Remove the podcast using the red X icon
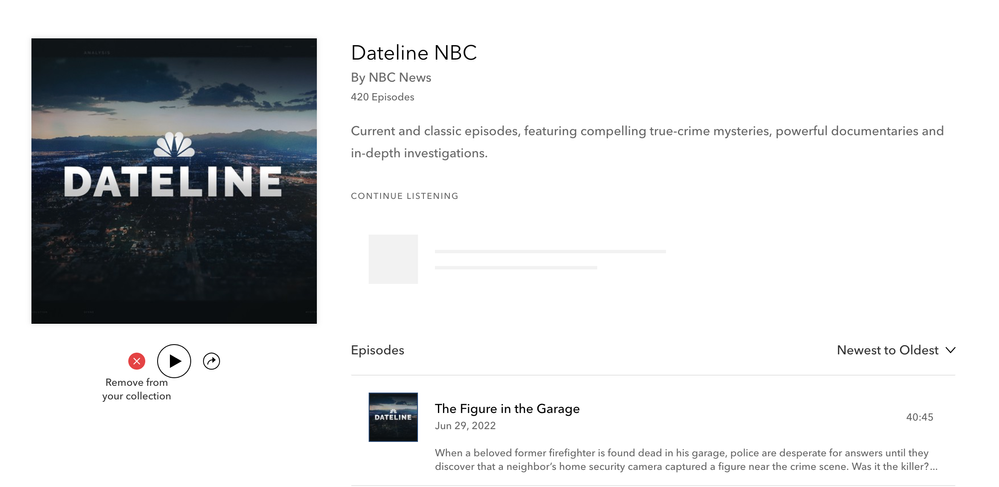The width and height of the screenshot is (999, 487). pos(137,361)
